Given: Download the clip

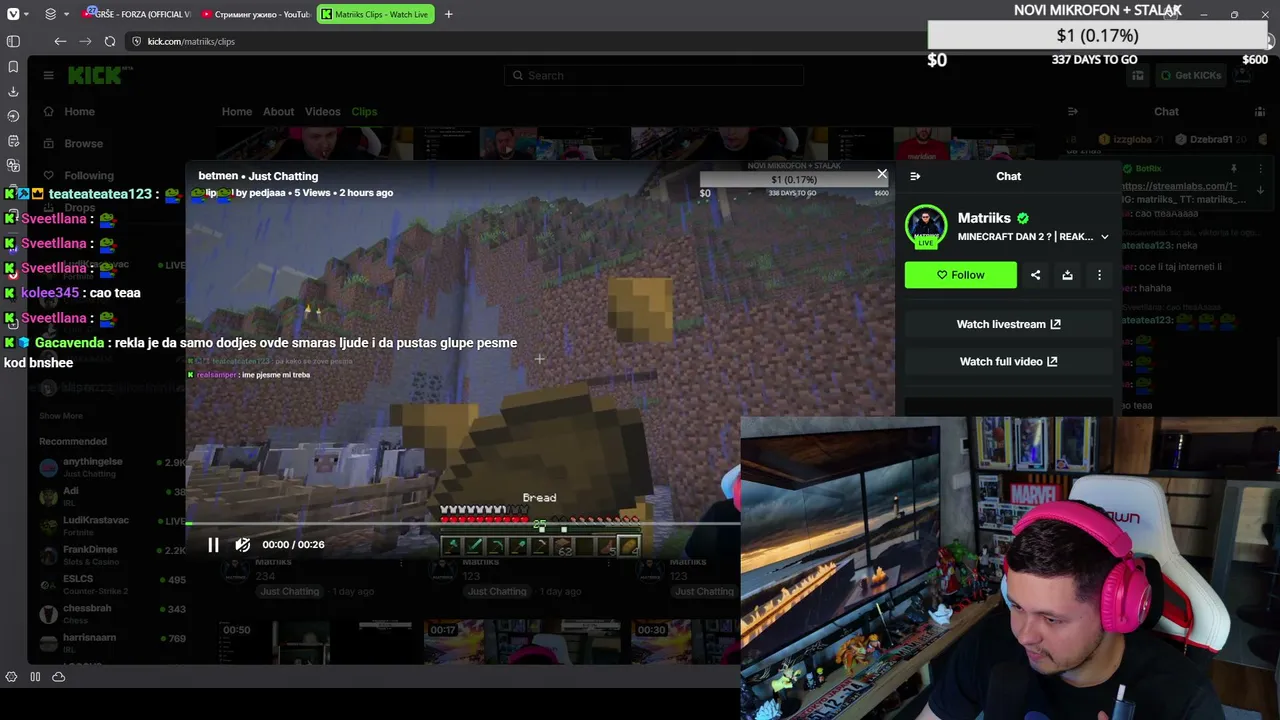Looking at the screenshot, I should [1067, 275].
